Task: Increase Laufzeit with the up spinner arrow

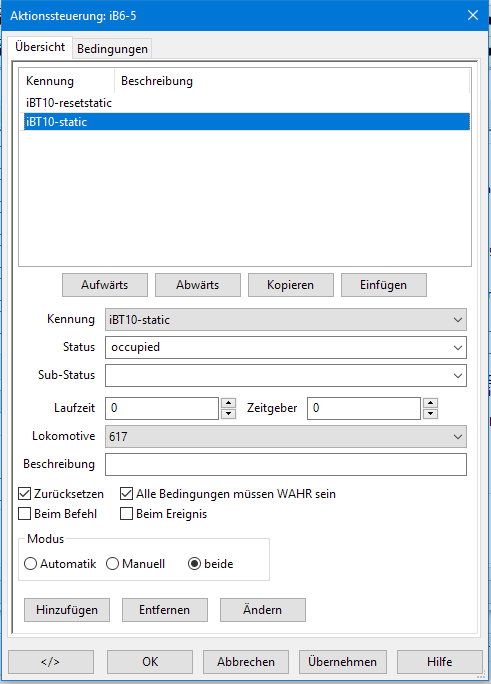Action: 228,403
